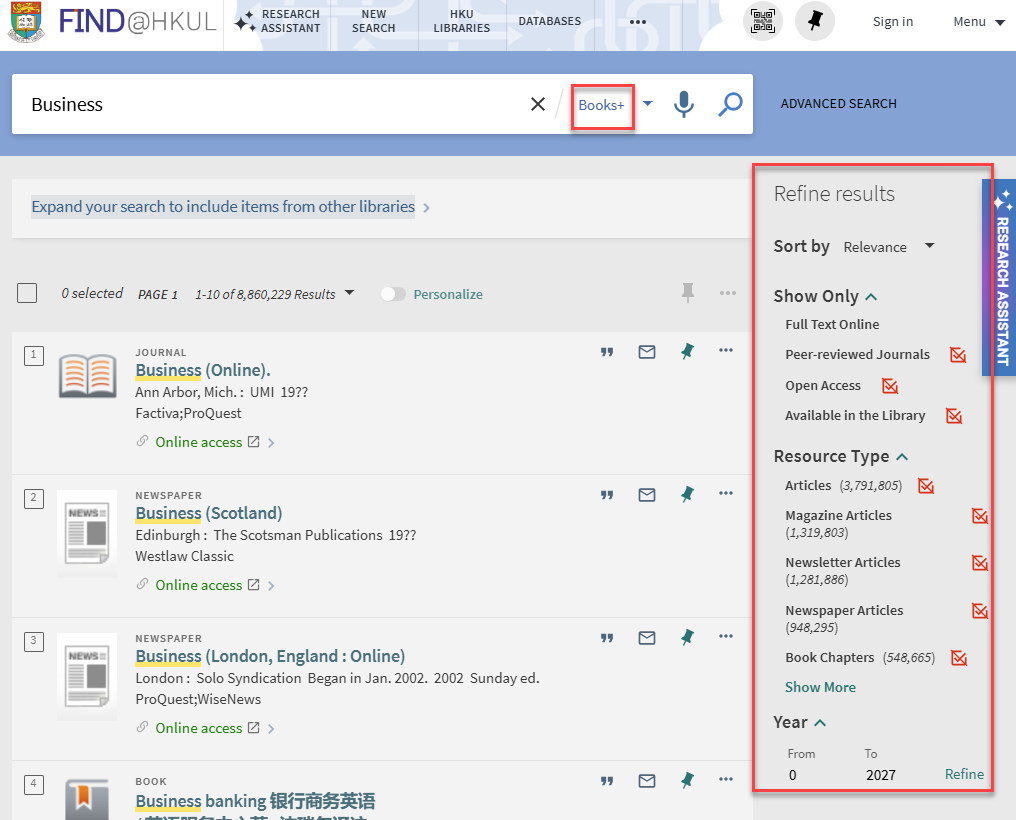The width and height of the screenshot is (1016, 820).
Task: Open the QR code icon in the header
Action: [x=763, y=20]
